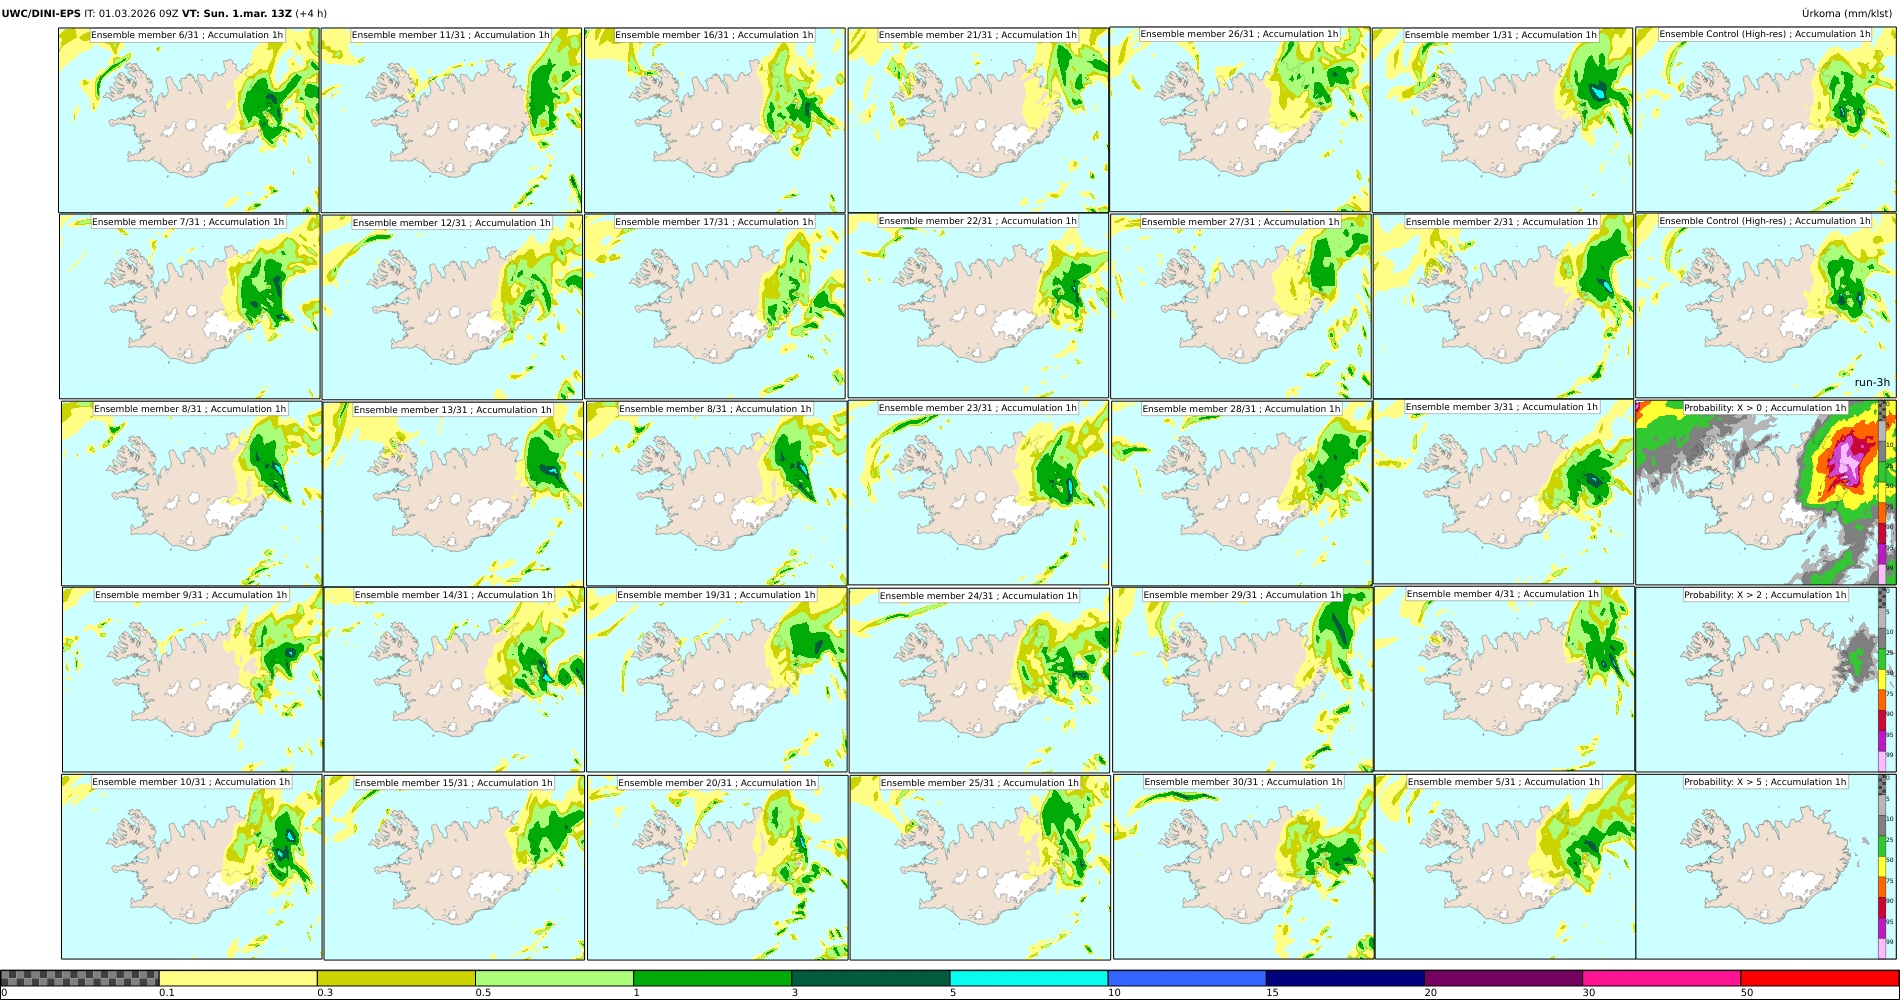Pick the dark green 3–5 legend swatch

click(870, 978)
